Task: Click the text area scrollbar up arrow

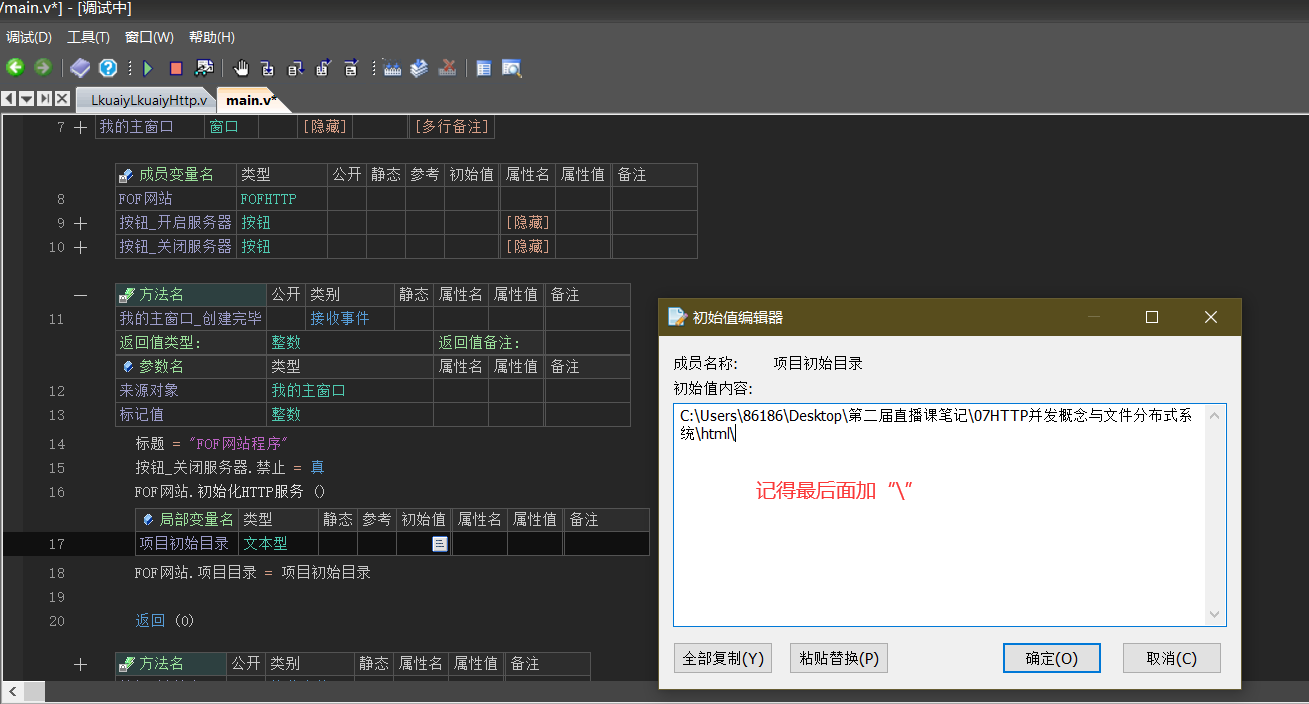Action: 1215,415
